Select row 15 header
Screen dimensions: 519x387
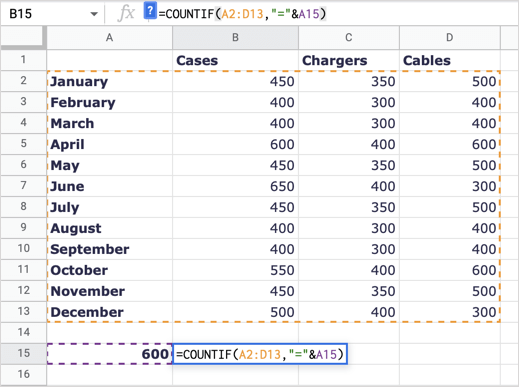23,353
